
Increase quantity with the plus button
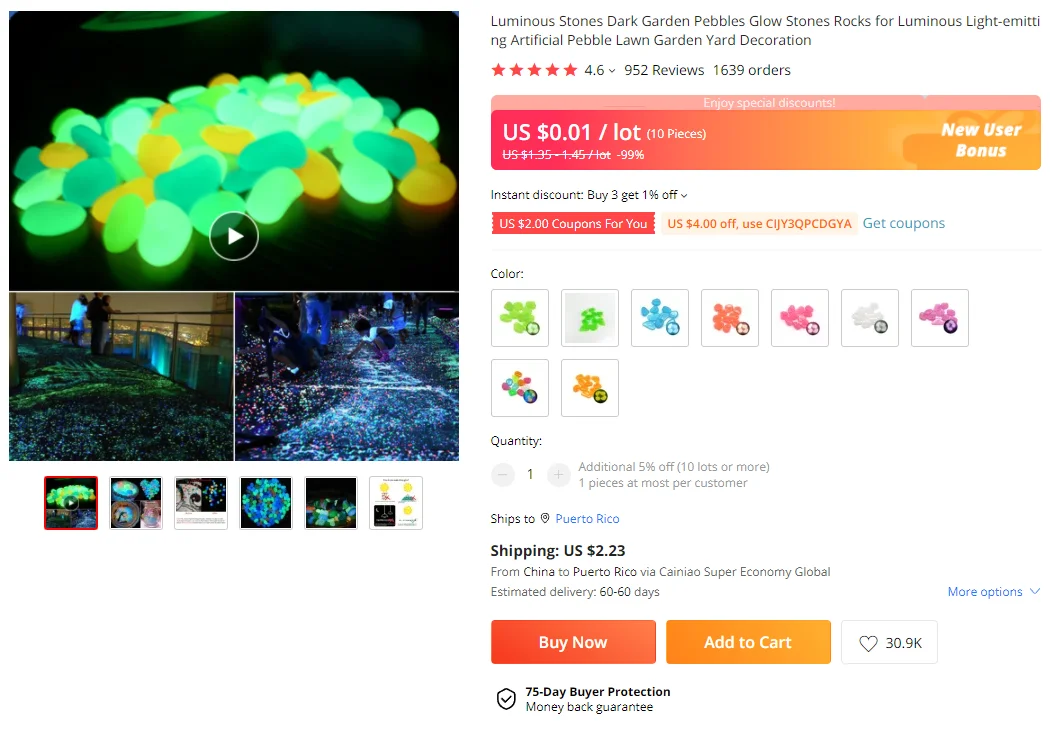click(x=558, y=475)
